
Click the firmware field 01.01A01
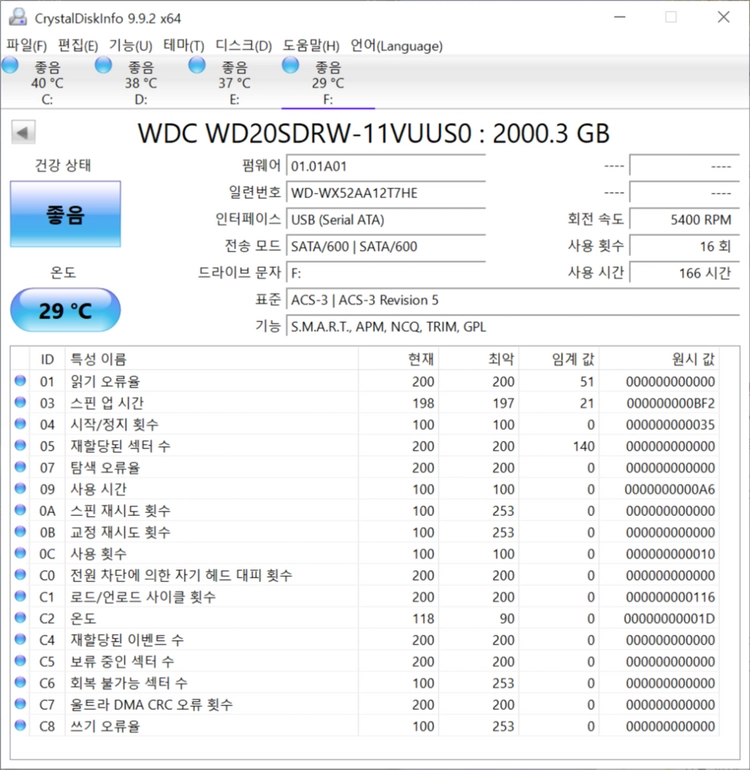(x=386, y=166)
